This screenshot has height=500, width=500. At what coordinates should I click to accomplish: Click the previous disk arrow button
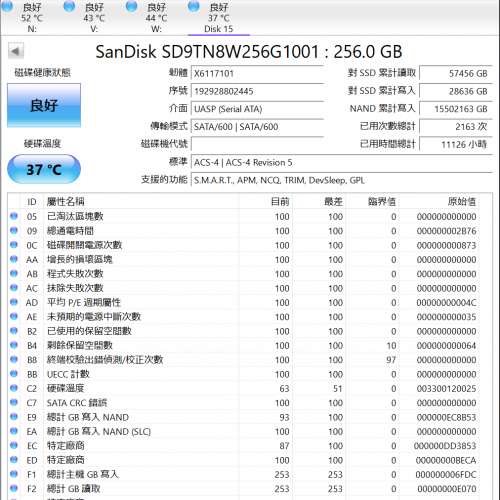click(x=16, y=51)
